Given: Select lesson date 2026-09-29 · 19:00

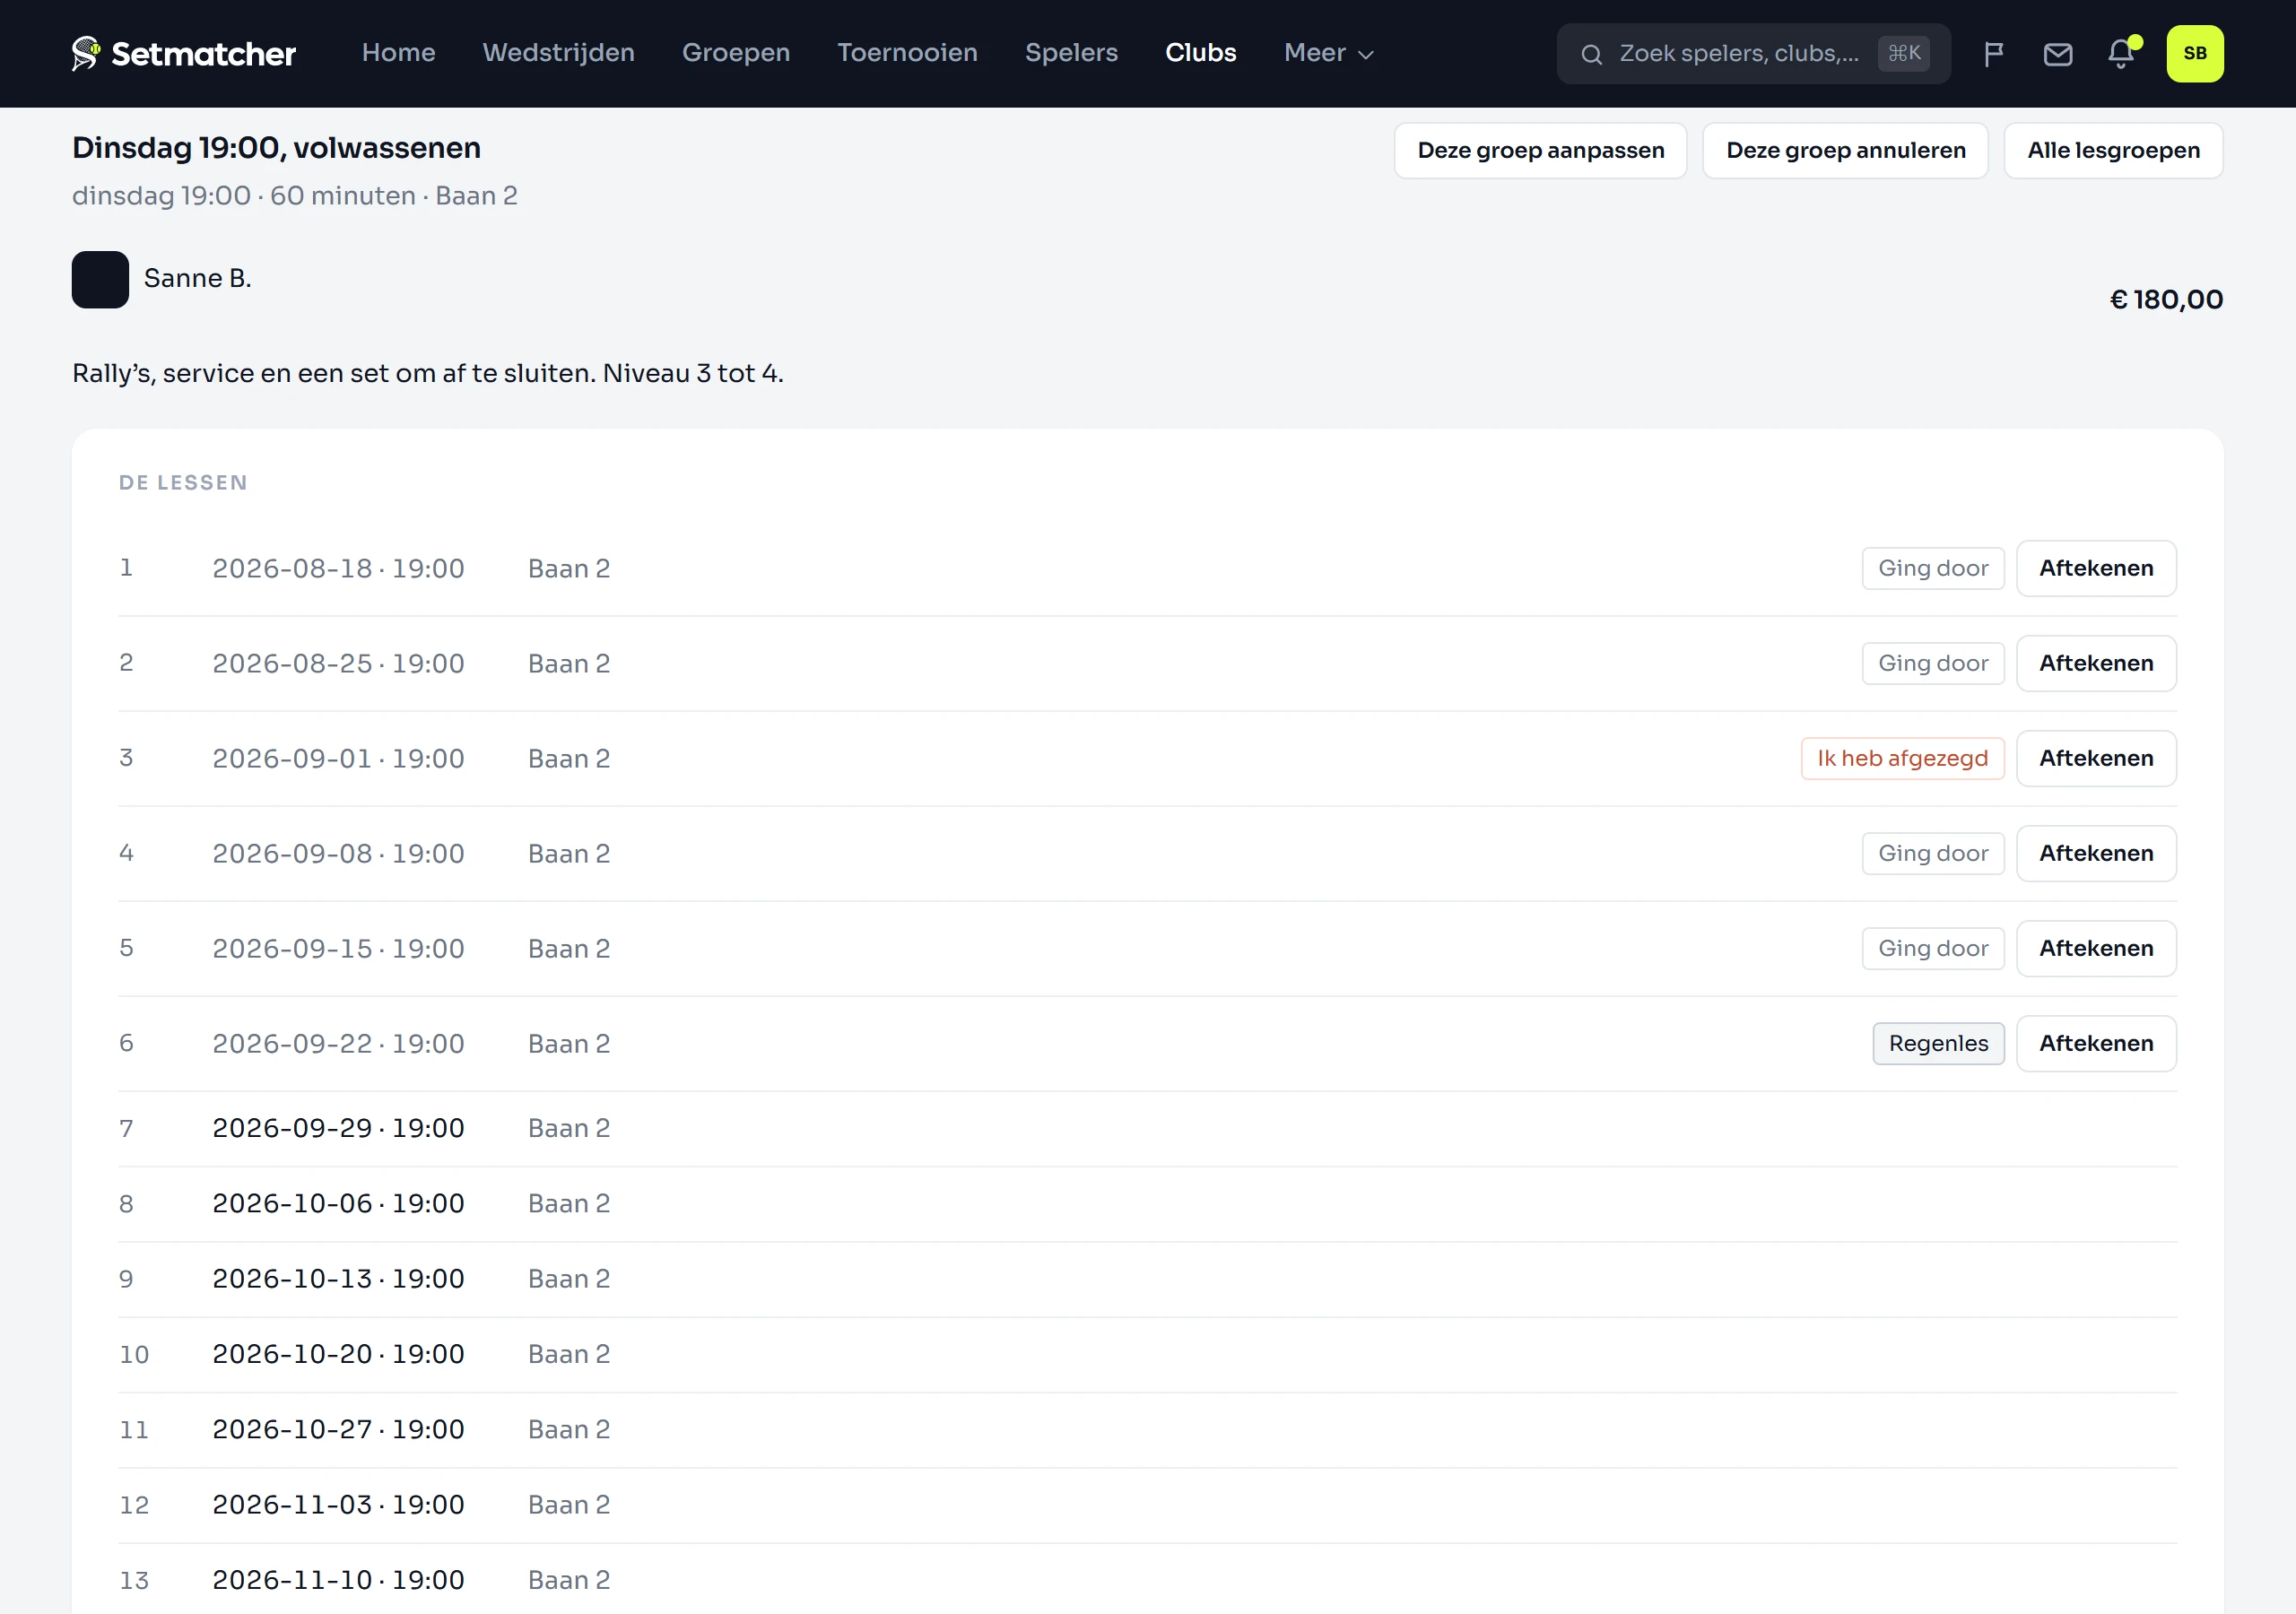Looking at the screenshot, I should [338, 1128].
